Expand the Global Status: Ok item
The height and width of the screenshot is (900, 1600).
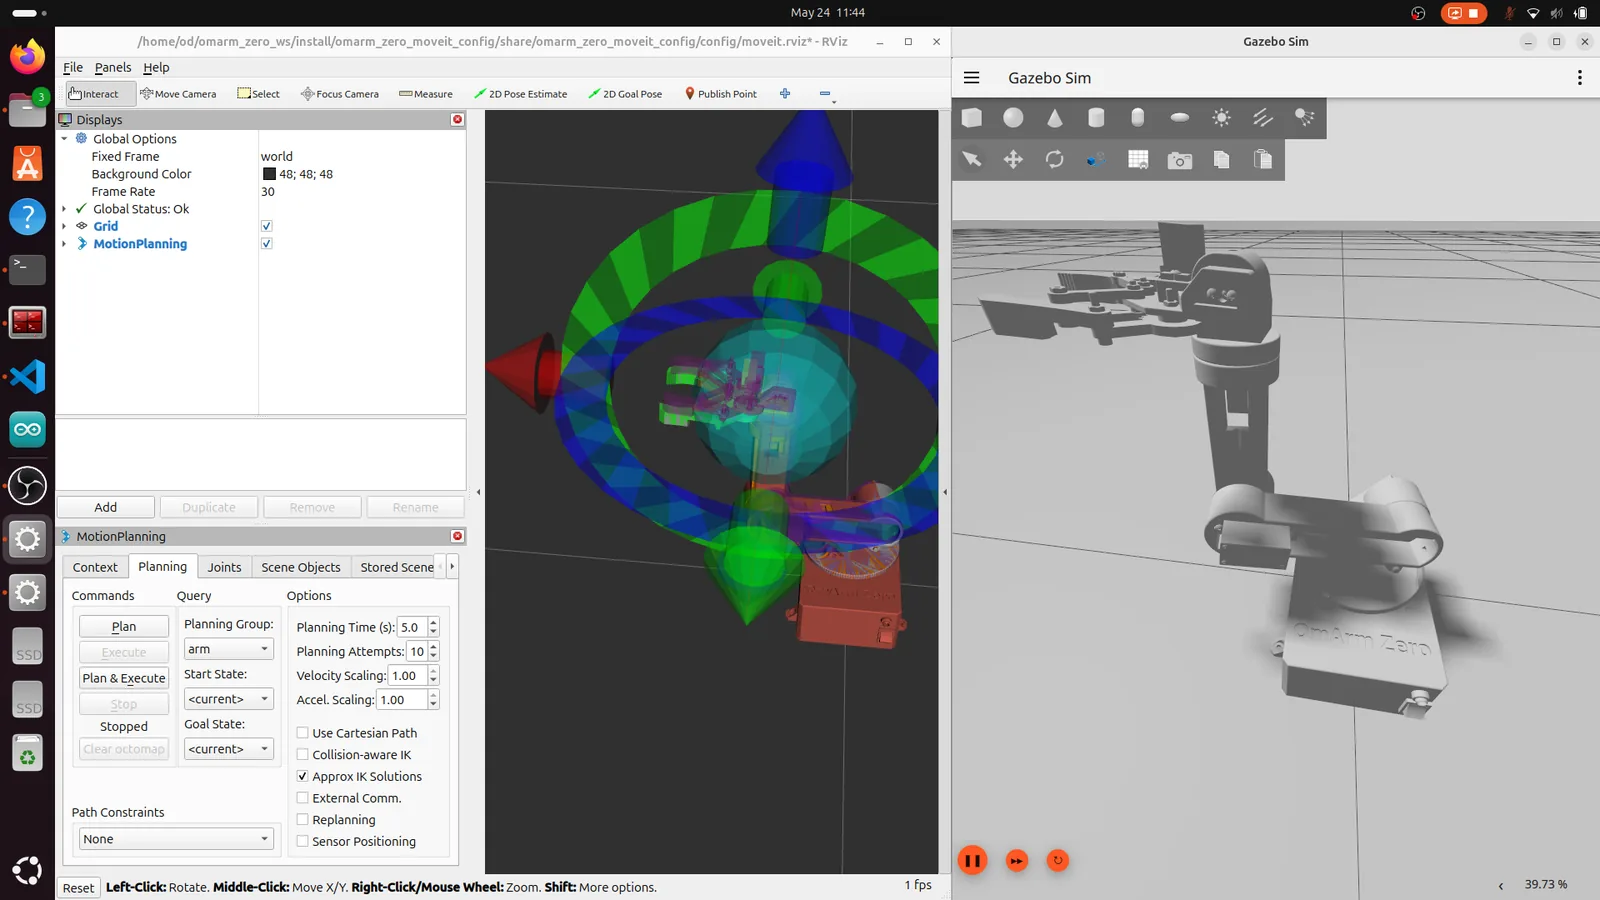[64, 209]
